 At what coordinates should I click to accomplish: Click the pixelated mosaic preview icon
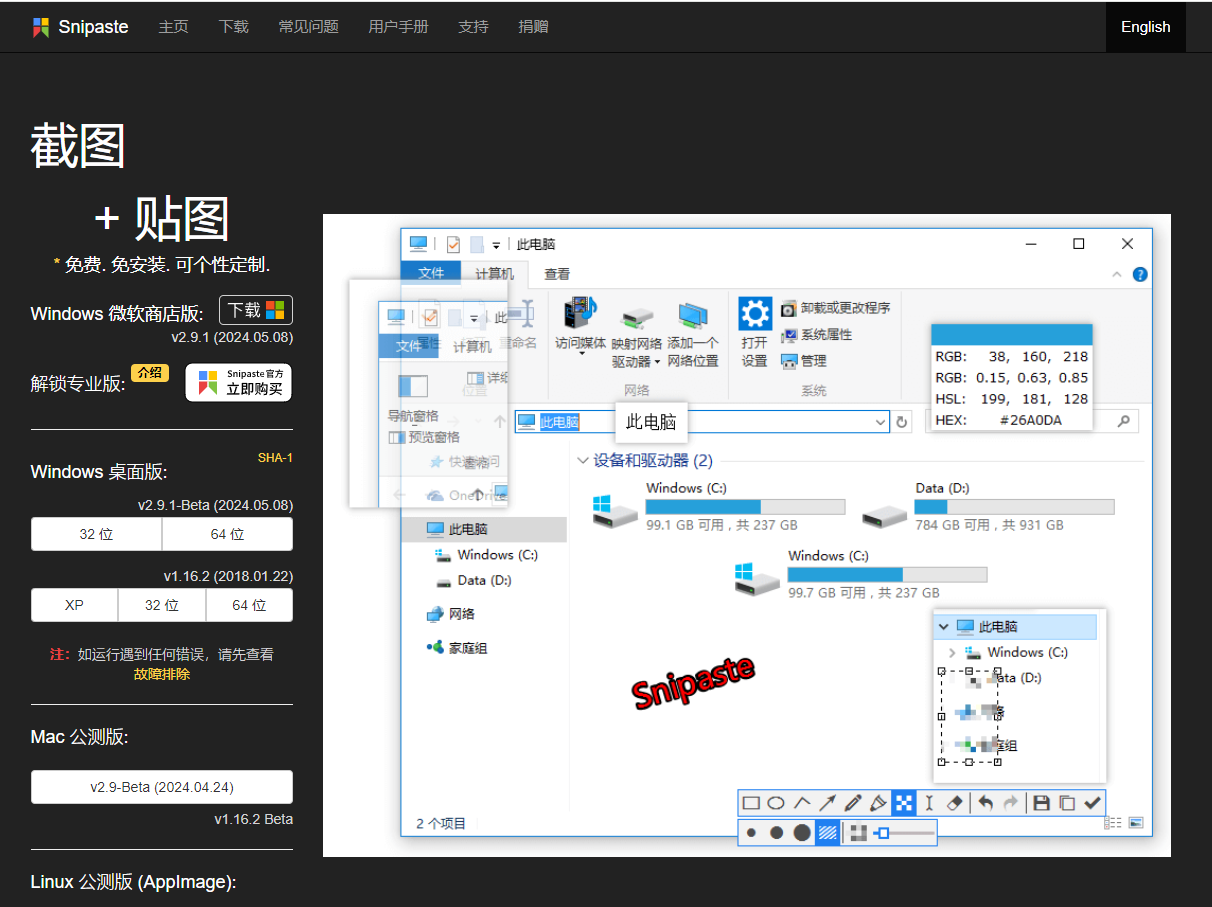pyautogui.click(x=857, y=833)
